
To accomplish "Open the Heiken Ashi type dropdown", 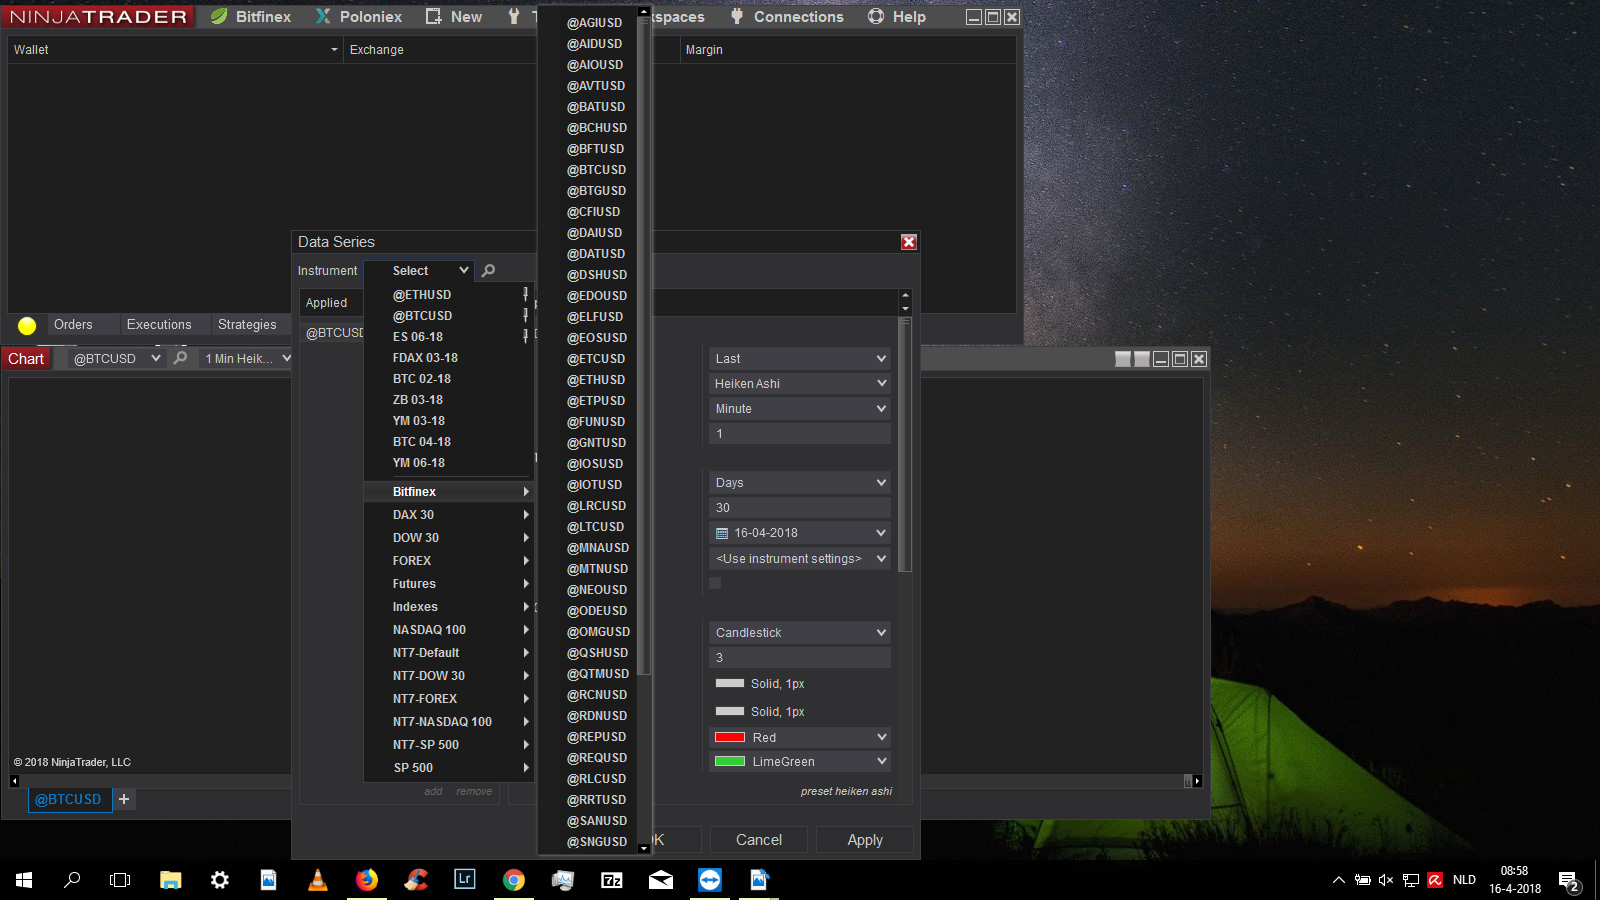I will [799, 384].
